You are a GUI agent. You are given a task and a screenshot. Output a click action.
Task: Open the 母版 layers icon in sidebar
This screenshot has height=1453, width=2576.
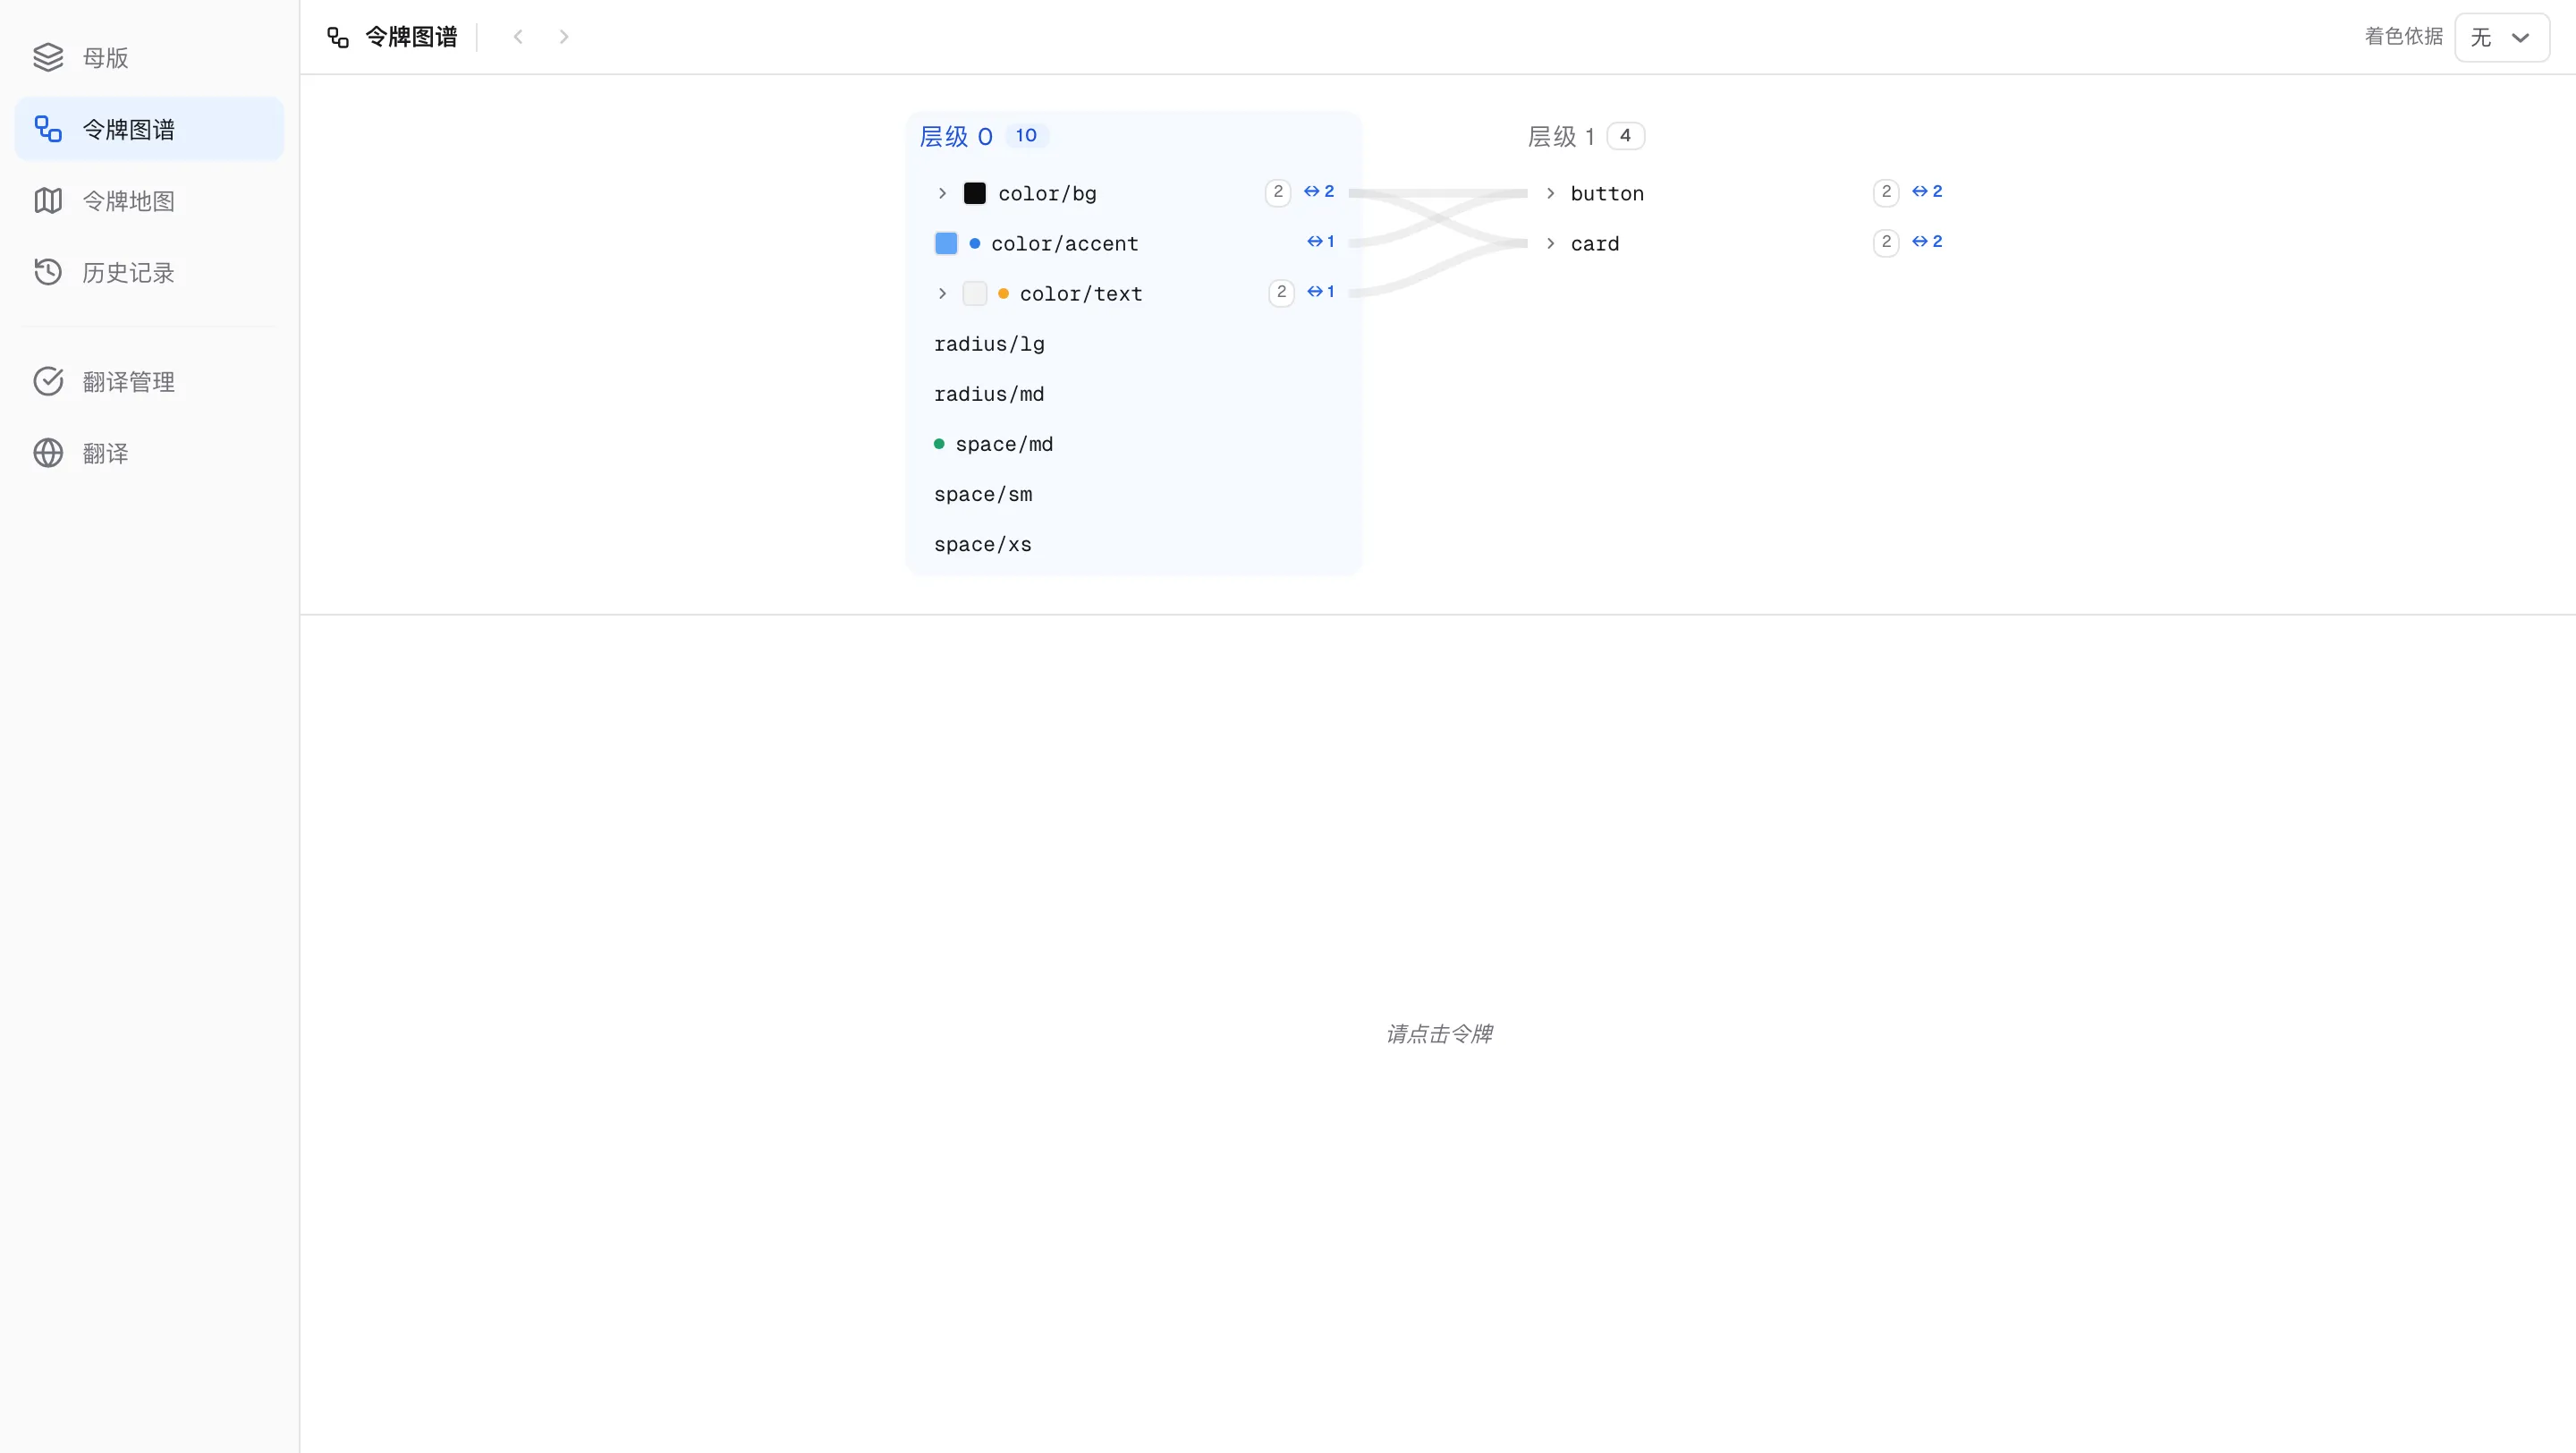click(48, 57)
